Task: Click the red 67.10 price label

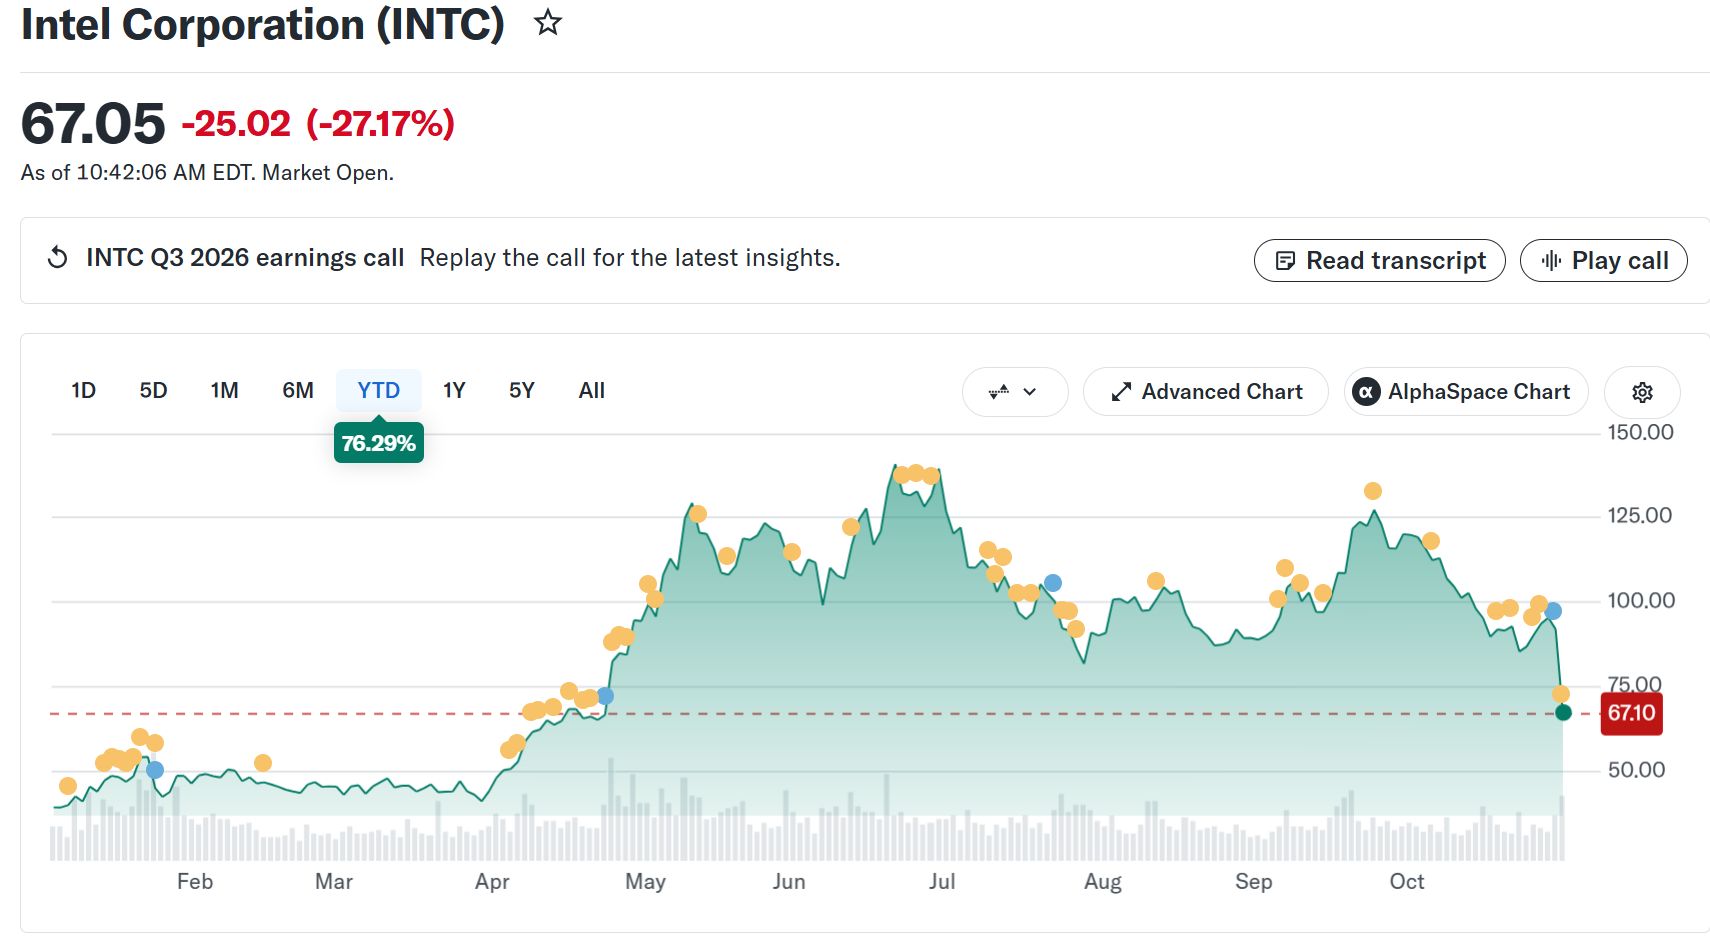Action: click(1631, 714)
